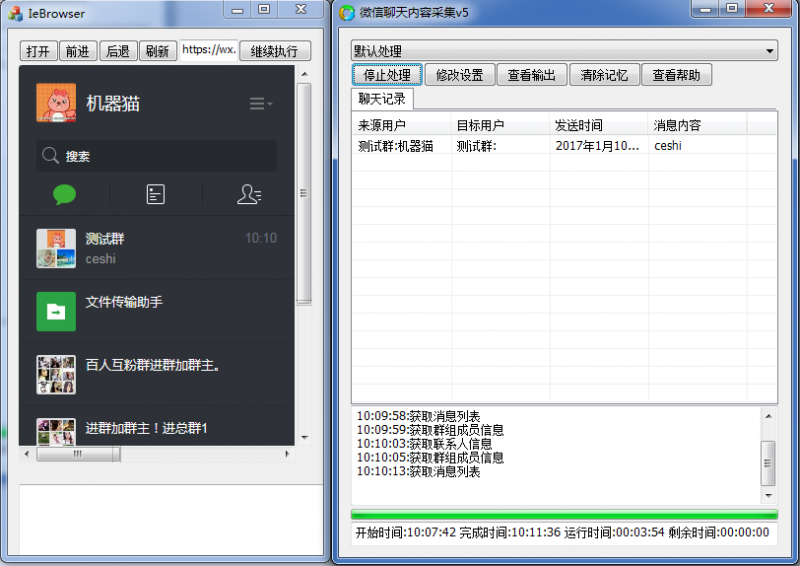The height and width of the screenshot is (566, 800).
Task: Click the 修改设置 button
Action: coord(460,75)
